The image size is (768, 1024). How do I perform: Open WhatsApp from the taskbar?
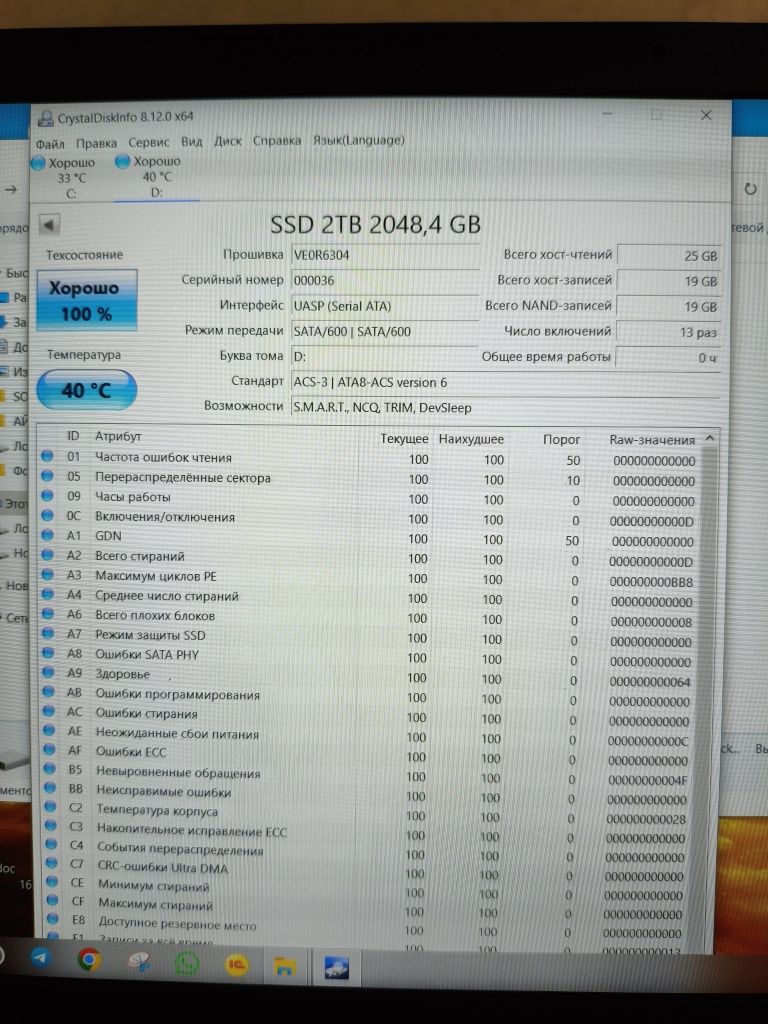pyautogui.click(x=187, y=964)
